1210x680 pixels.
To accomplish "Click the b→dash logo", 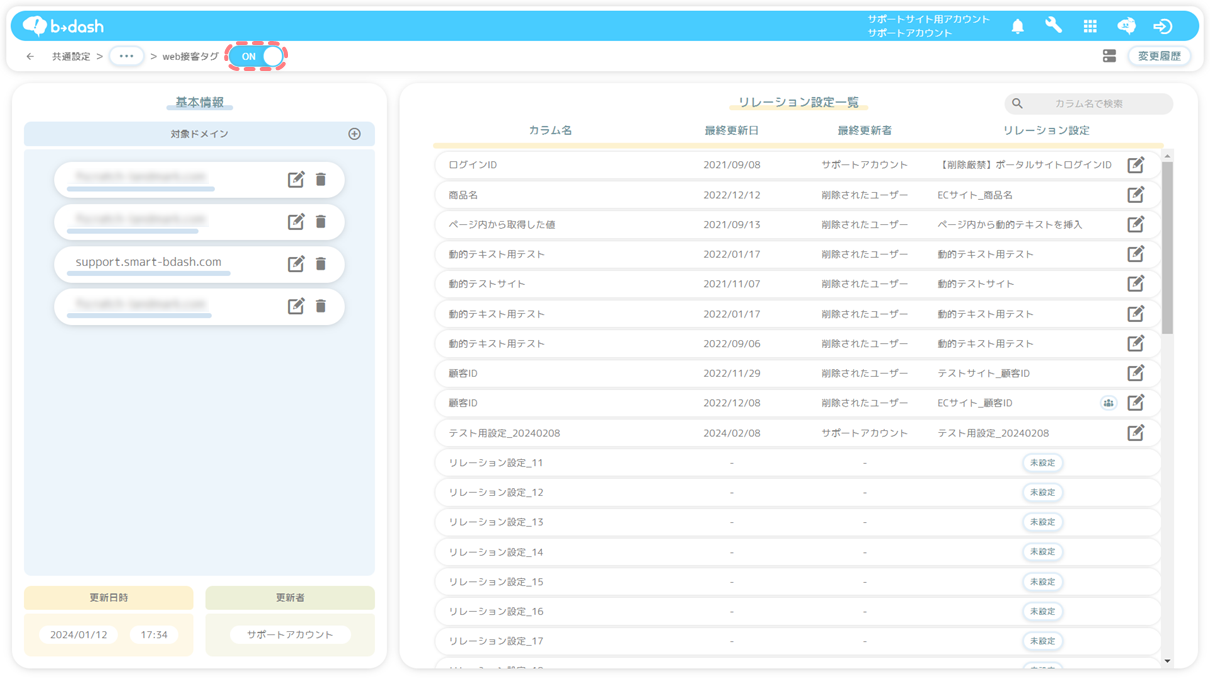I will 64,26.
